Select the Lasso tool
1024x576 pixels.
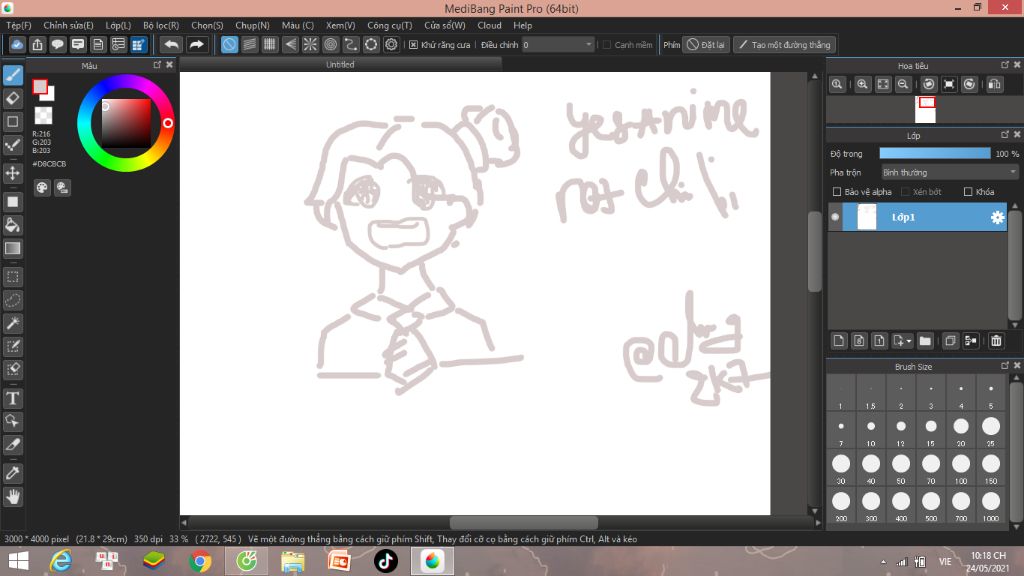tap(12, 300)
